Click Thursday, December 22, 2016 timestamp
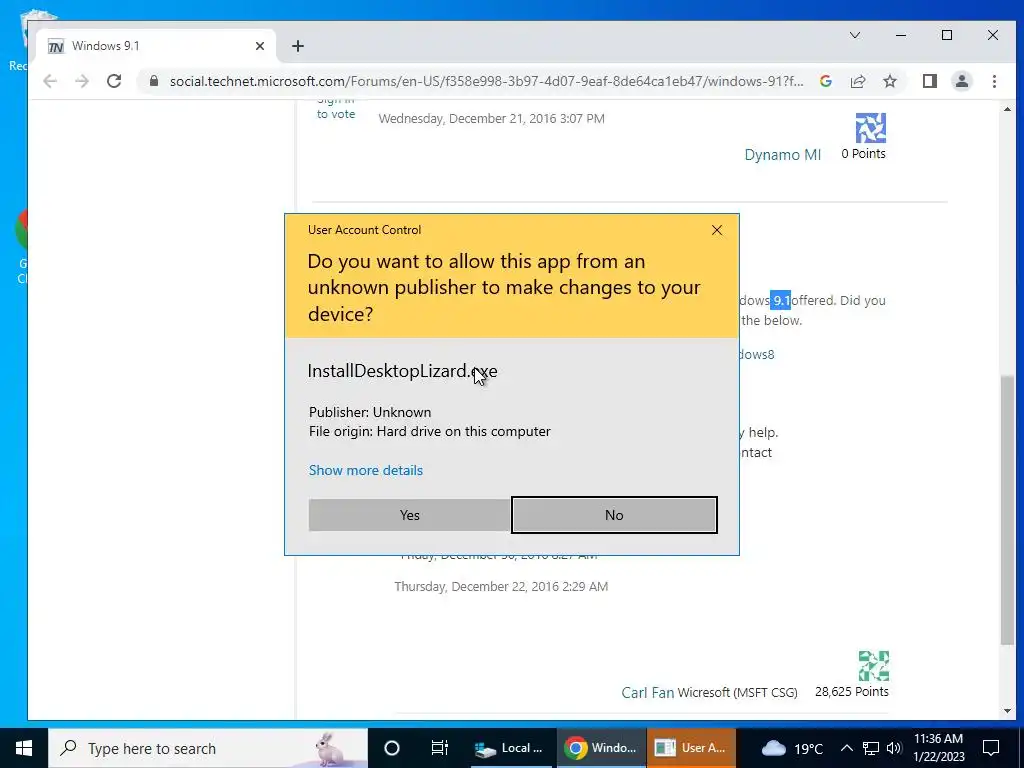The height and width of the screenshot is (768, 1024). [x=501, y=586]
